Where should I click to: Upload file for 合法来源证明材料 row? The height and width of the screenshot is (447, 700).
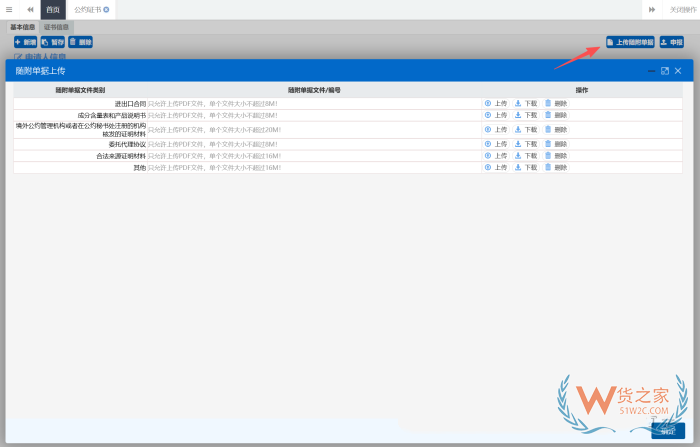tap(496, 156)
